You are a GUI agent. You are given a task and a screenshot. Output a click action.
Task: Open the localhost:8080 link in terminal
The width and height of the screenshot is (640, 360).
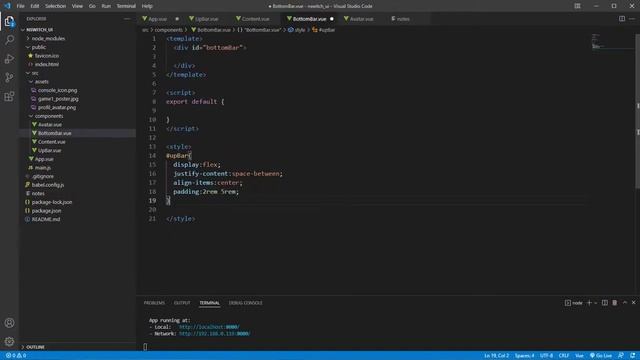click(x=209, y=327)
